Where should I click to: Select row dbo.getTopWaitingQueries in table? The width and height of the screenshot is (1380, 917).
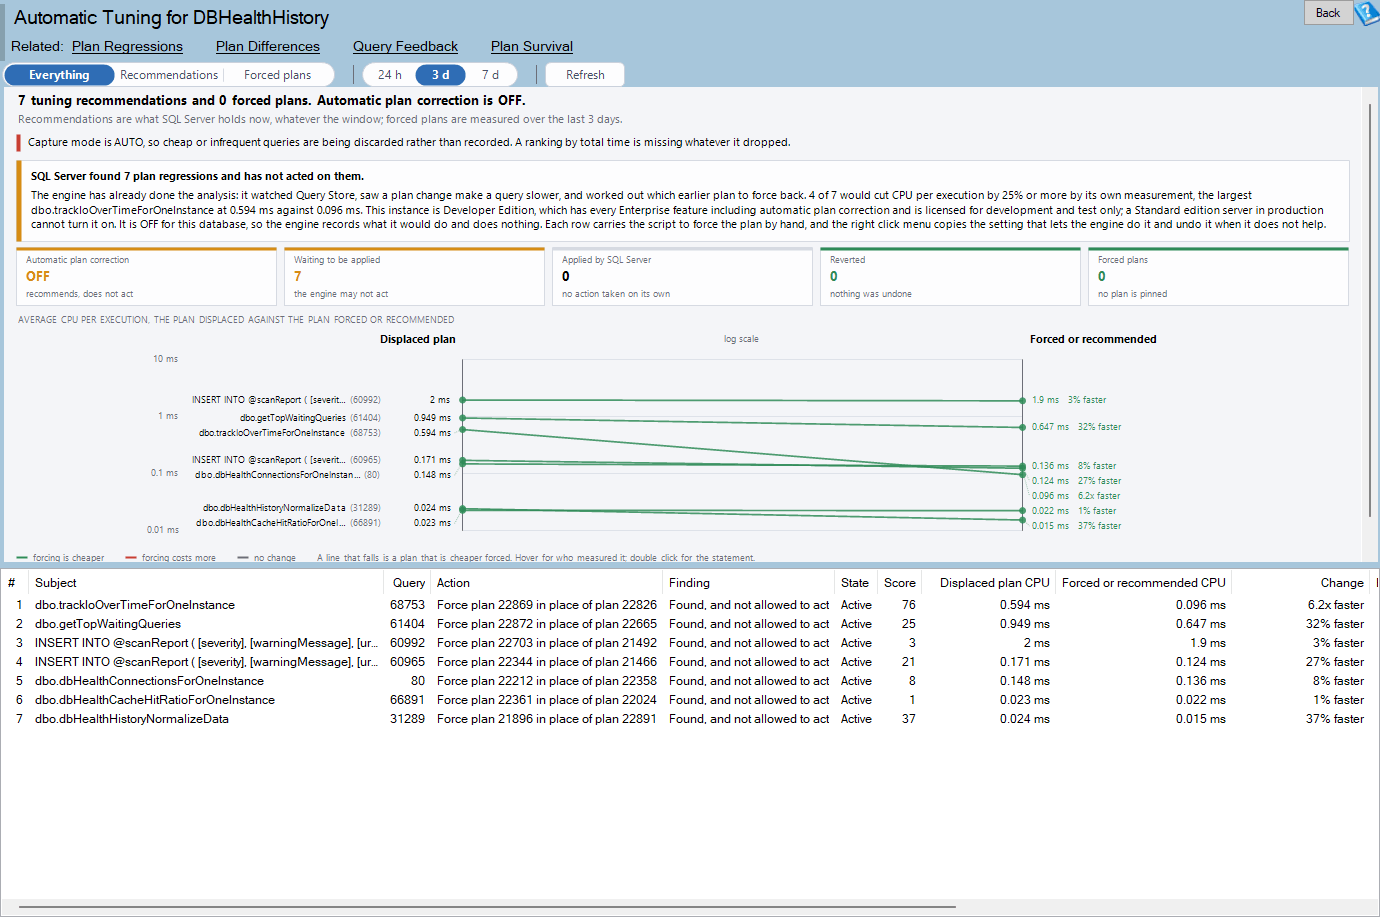690,624
